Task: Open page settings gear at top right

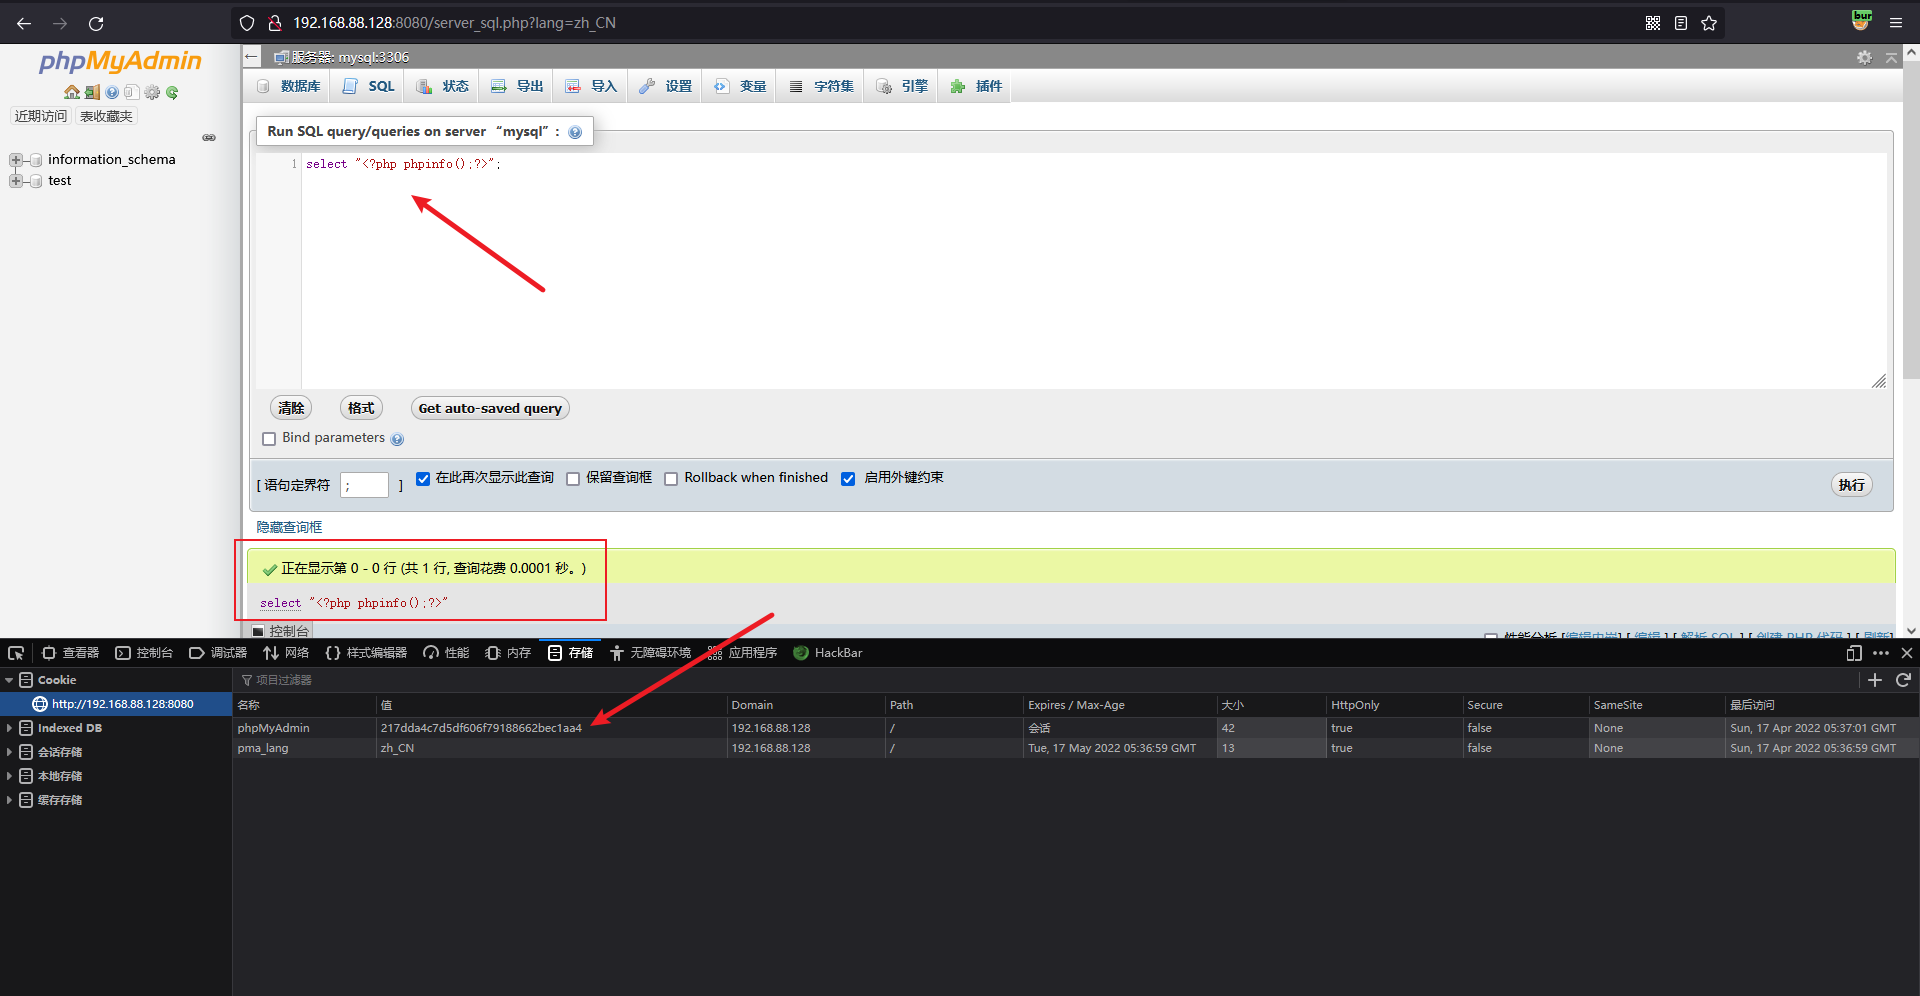Action: [x=1864, y=58]
